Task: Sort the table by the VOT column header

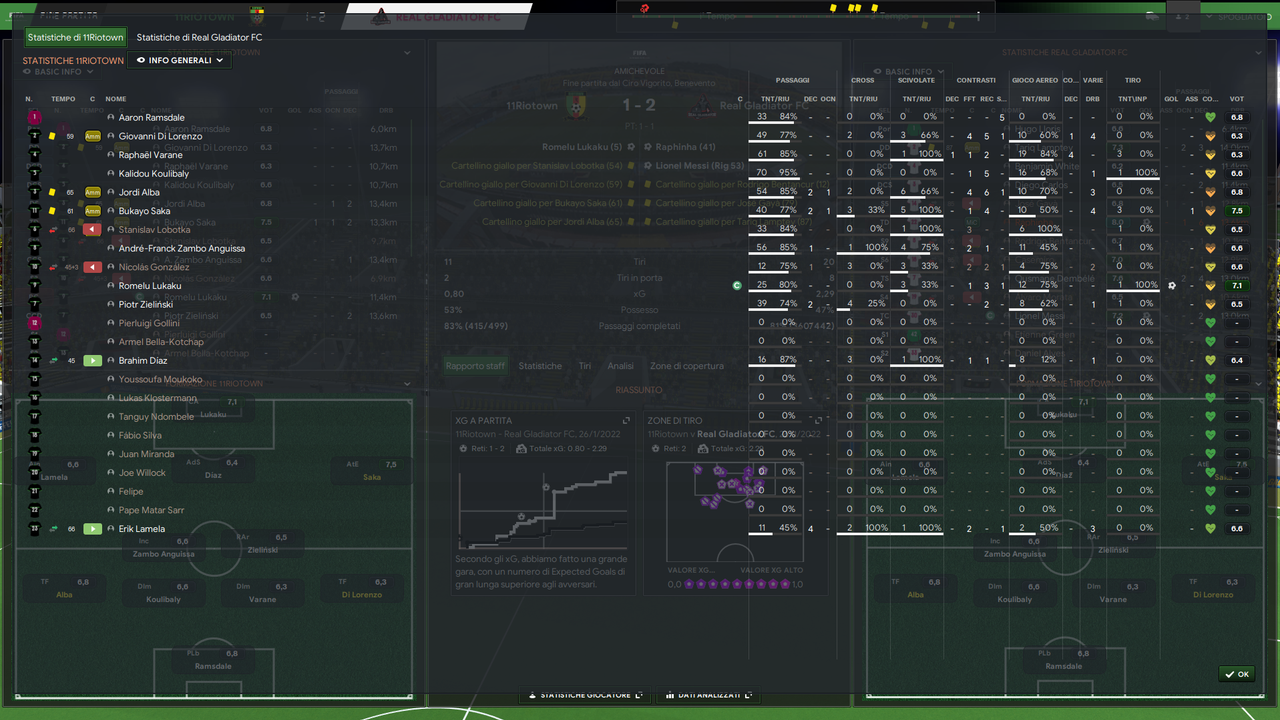Action: [1237, 99]
